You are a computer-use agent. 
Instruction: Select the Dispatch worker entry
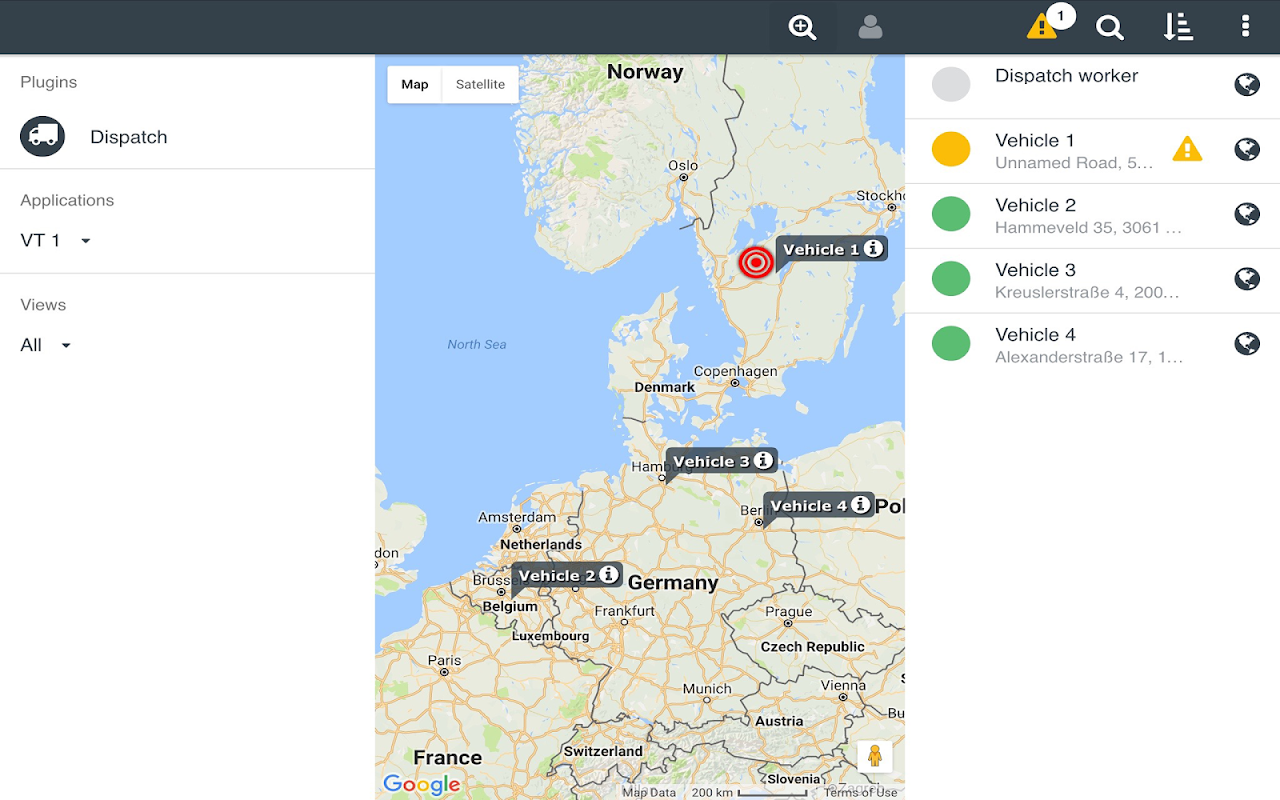tap(1092, 86)
